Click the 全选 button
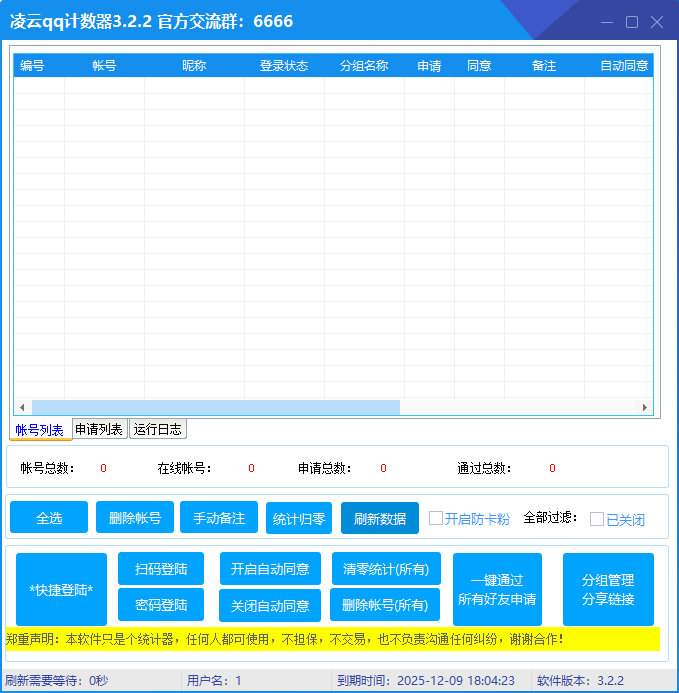This screenshot has height=693, width=679. pyautogui.click(x=49, y=518)
